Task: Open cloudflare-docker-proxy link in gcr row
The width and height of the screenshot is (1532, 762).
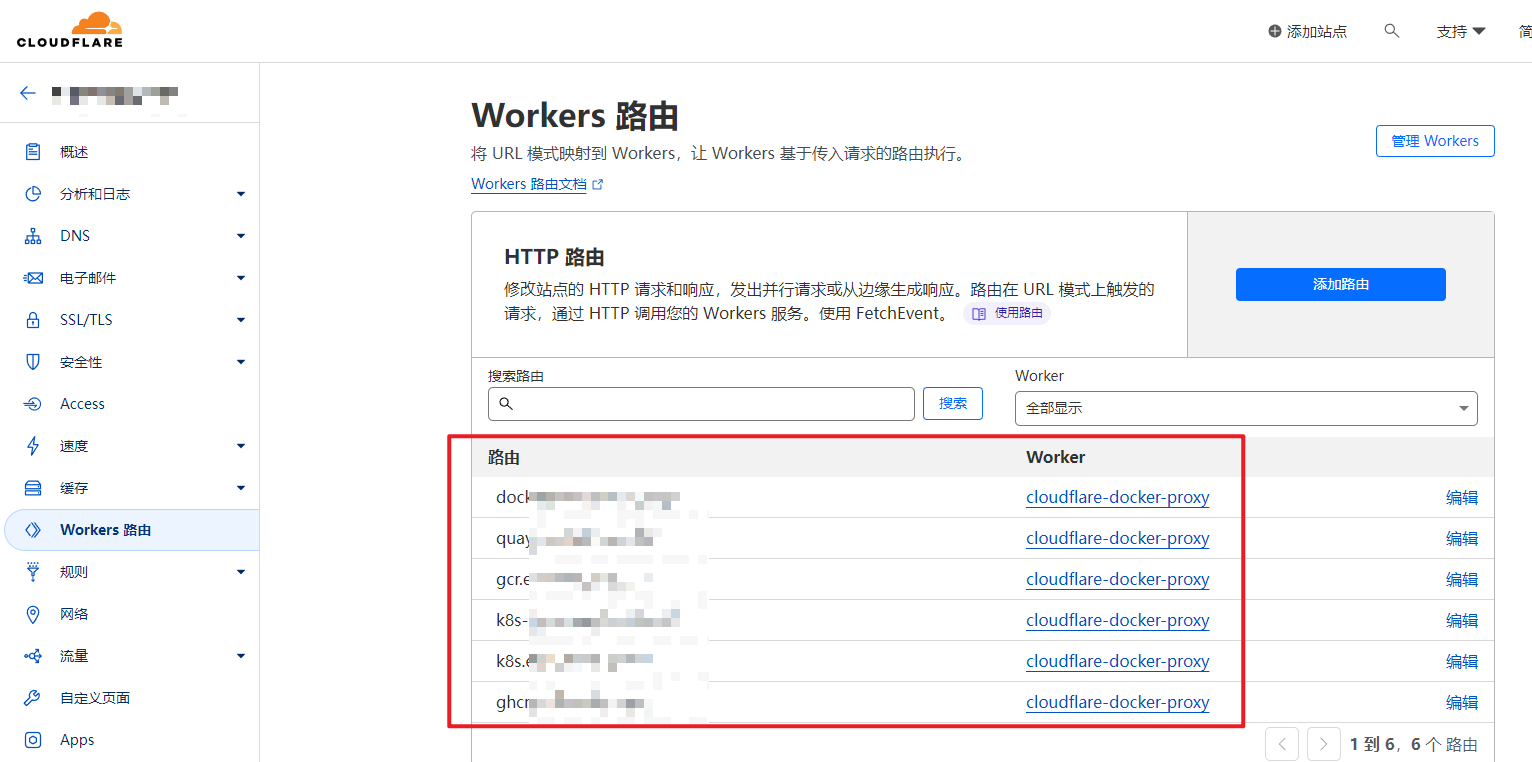Action: [1118, 580]
